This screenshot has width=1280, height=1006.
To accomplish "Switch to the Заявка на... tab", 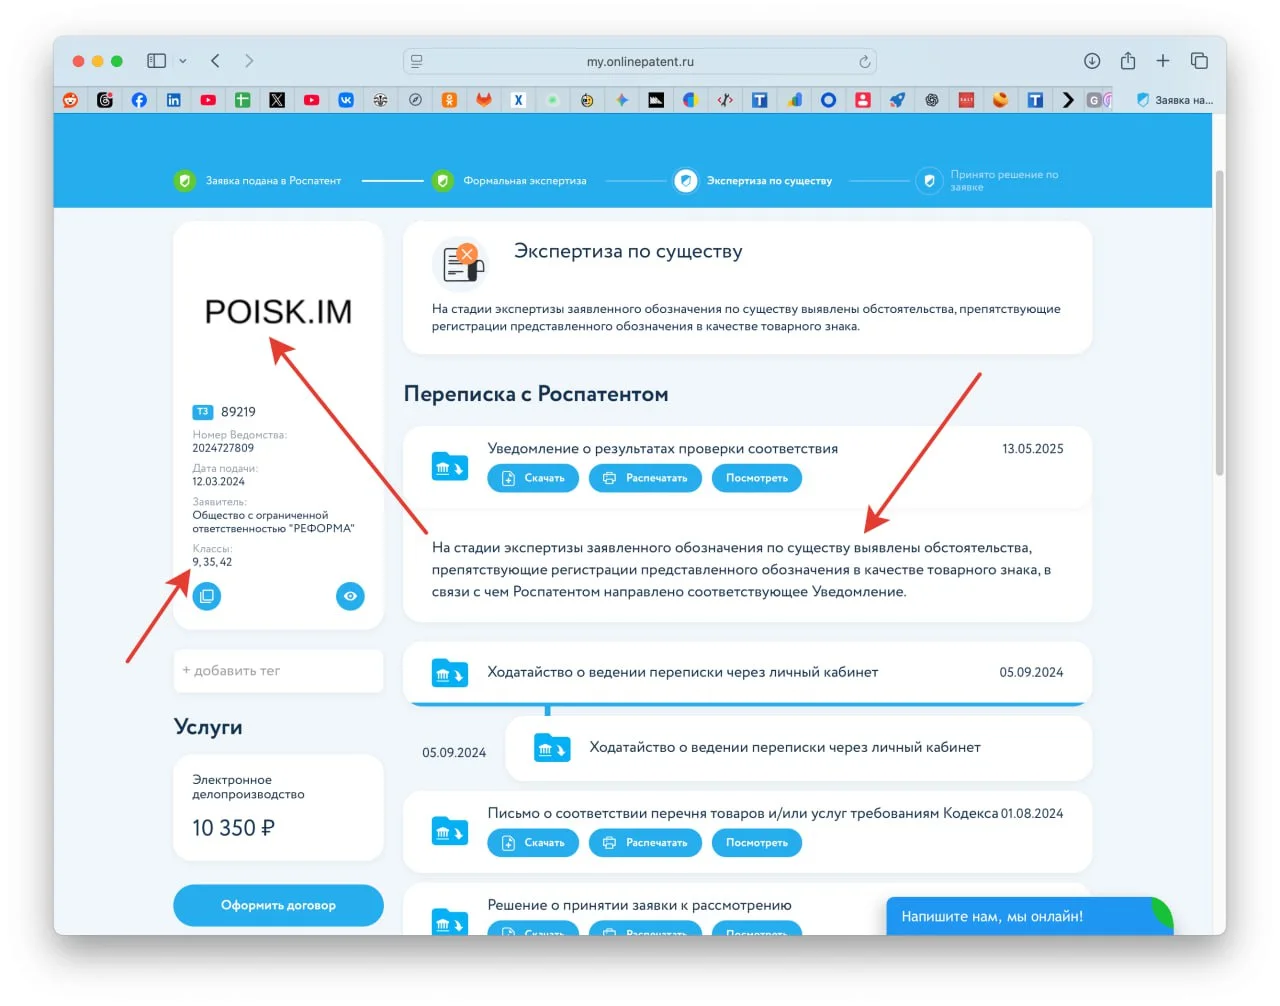I will click(x=1175, y=100).
